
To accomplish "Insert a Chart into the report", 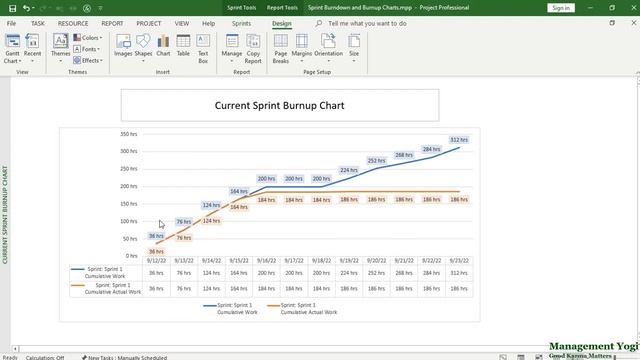I will click(x=163, y=46).
